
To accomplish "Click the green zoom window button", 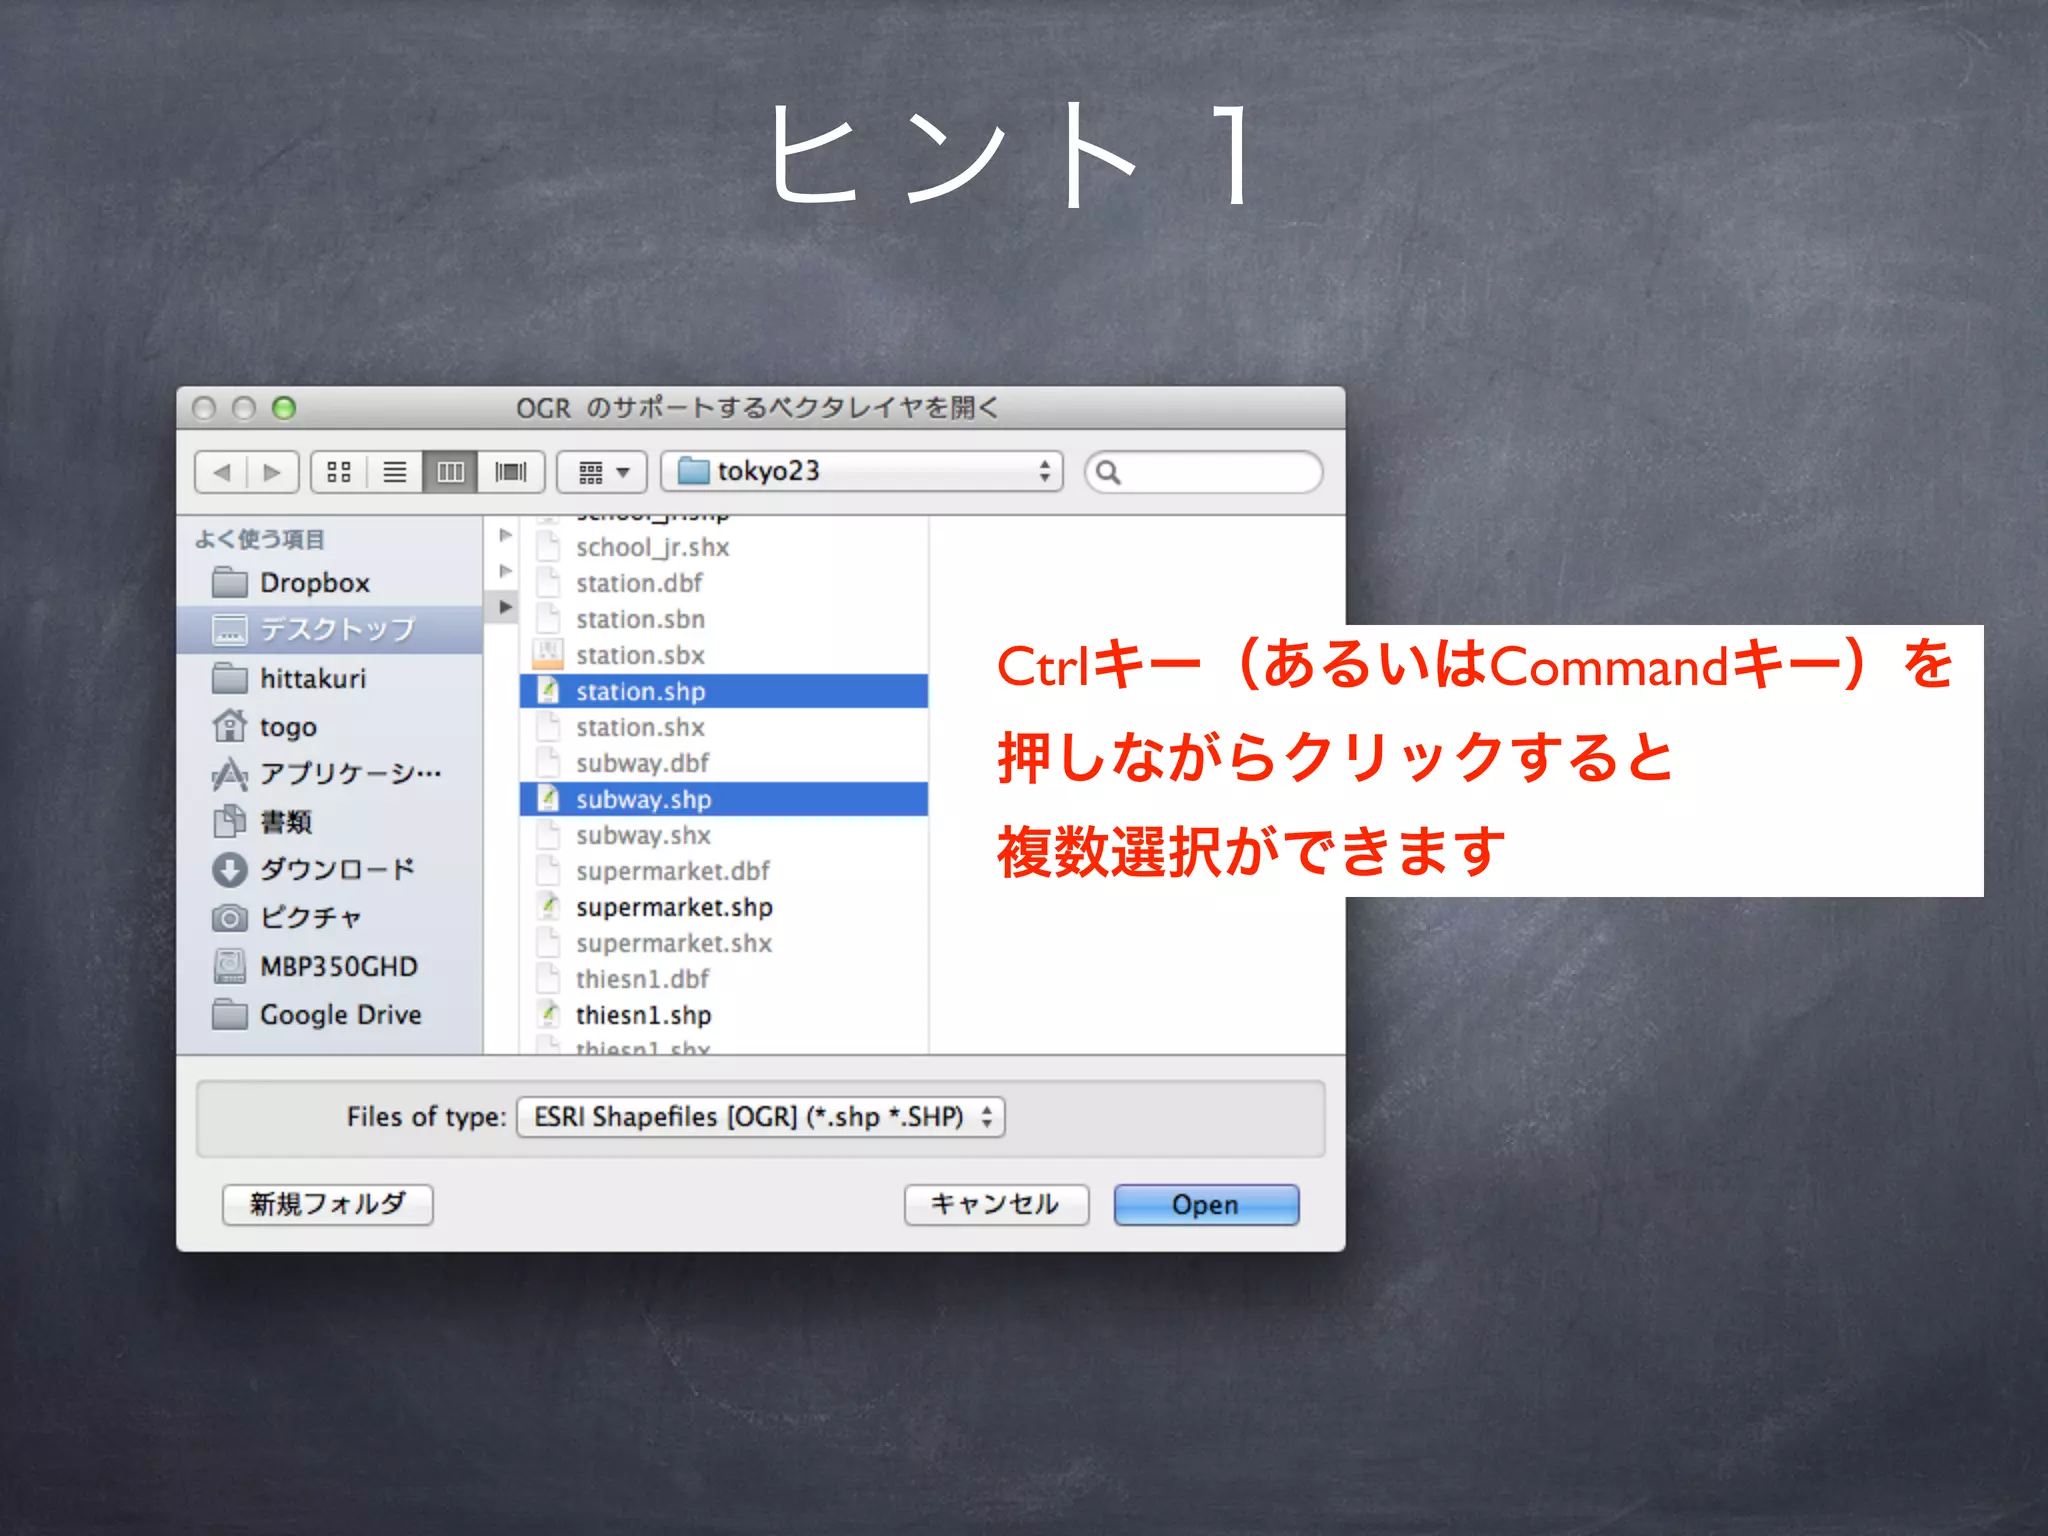I will 284,408.
